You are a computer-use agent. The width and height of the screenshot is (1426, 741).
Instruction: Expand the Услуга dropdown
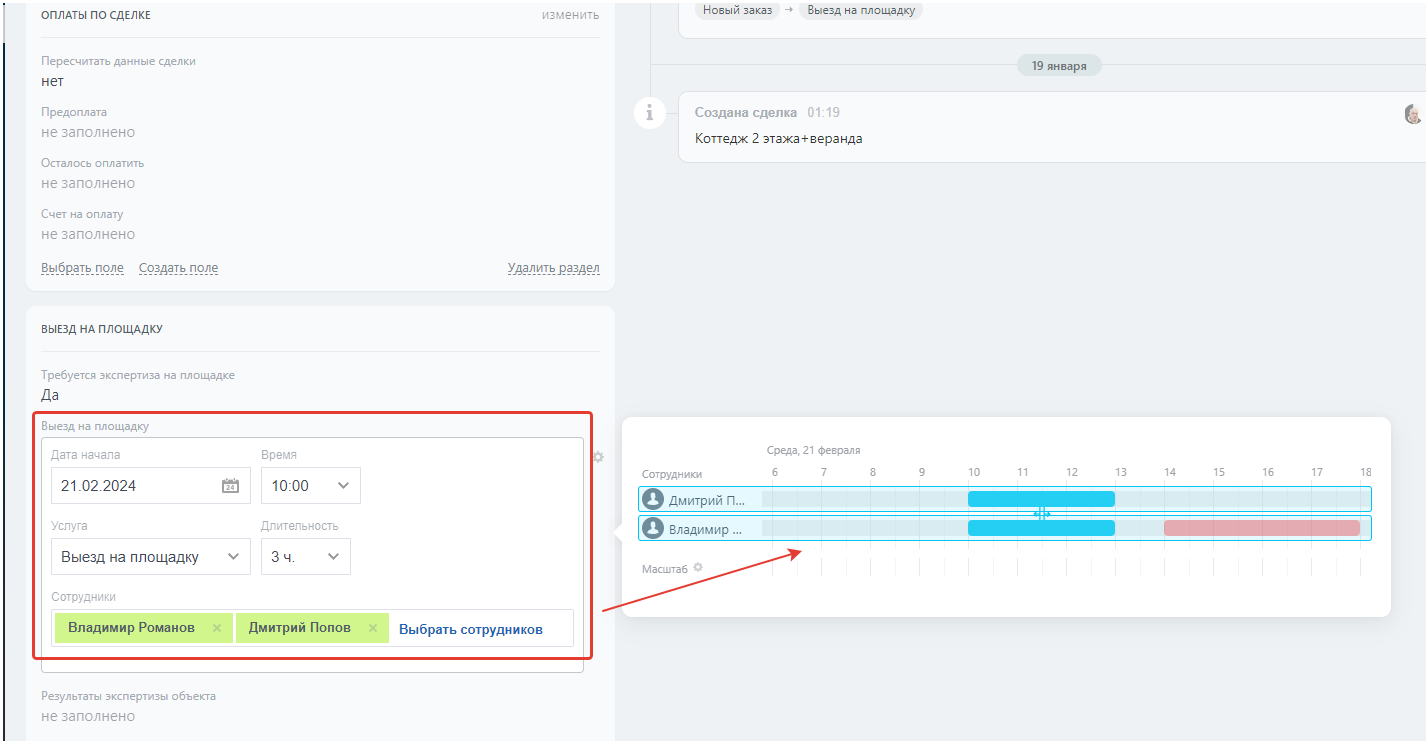[x=150, y=557]
